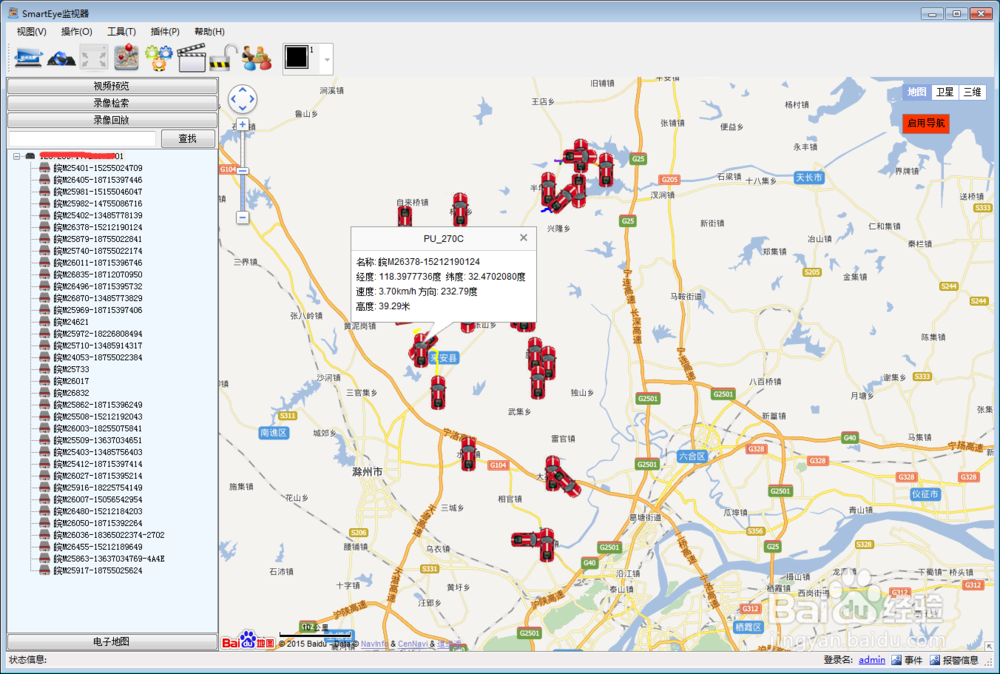Select device 皖M26496-18715395732
Image resolution: width=1000 pixels, height=674 pixels.
tap(98, 286)
